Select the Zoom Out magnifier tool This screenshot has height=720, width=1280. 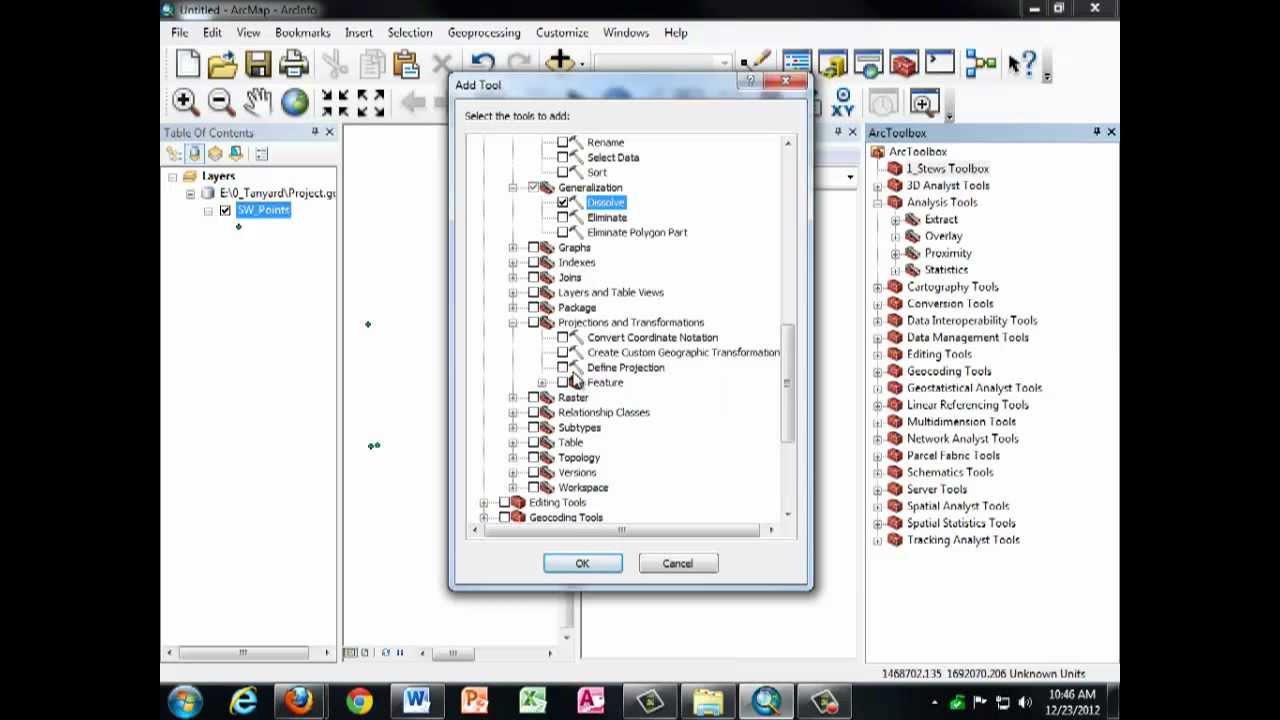[221, 101]
